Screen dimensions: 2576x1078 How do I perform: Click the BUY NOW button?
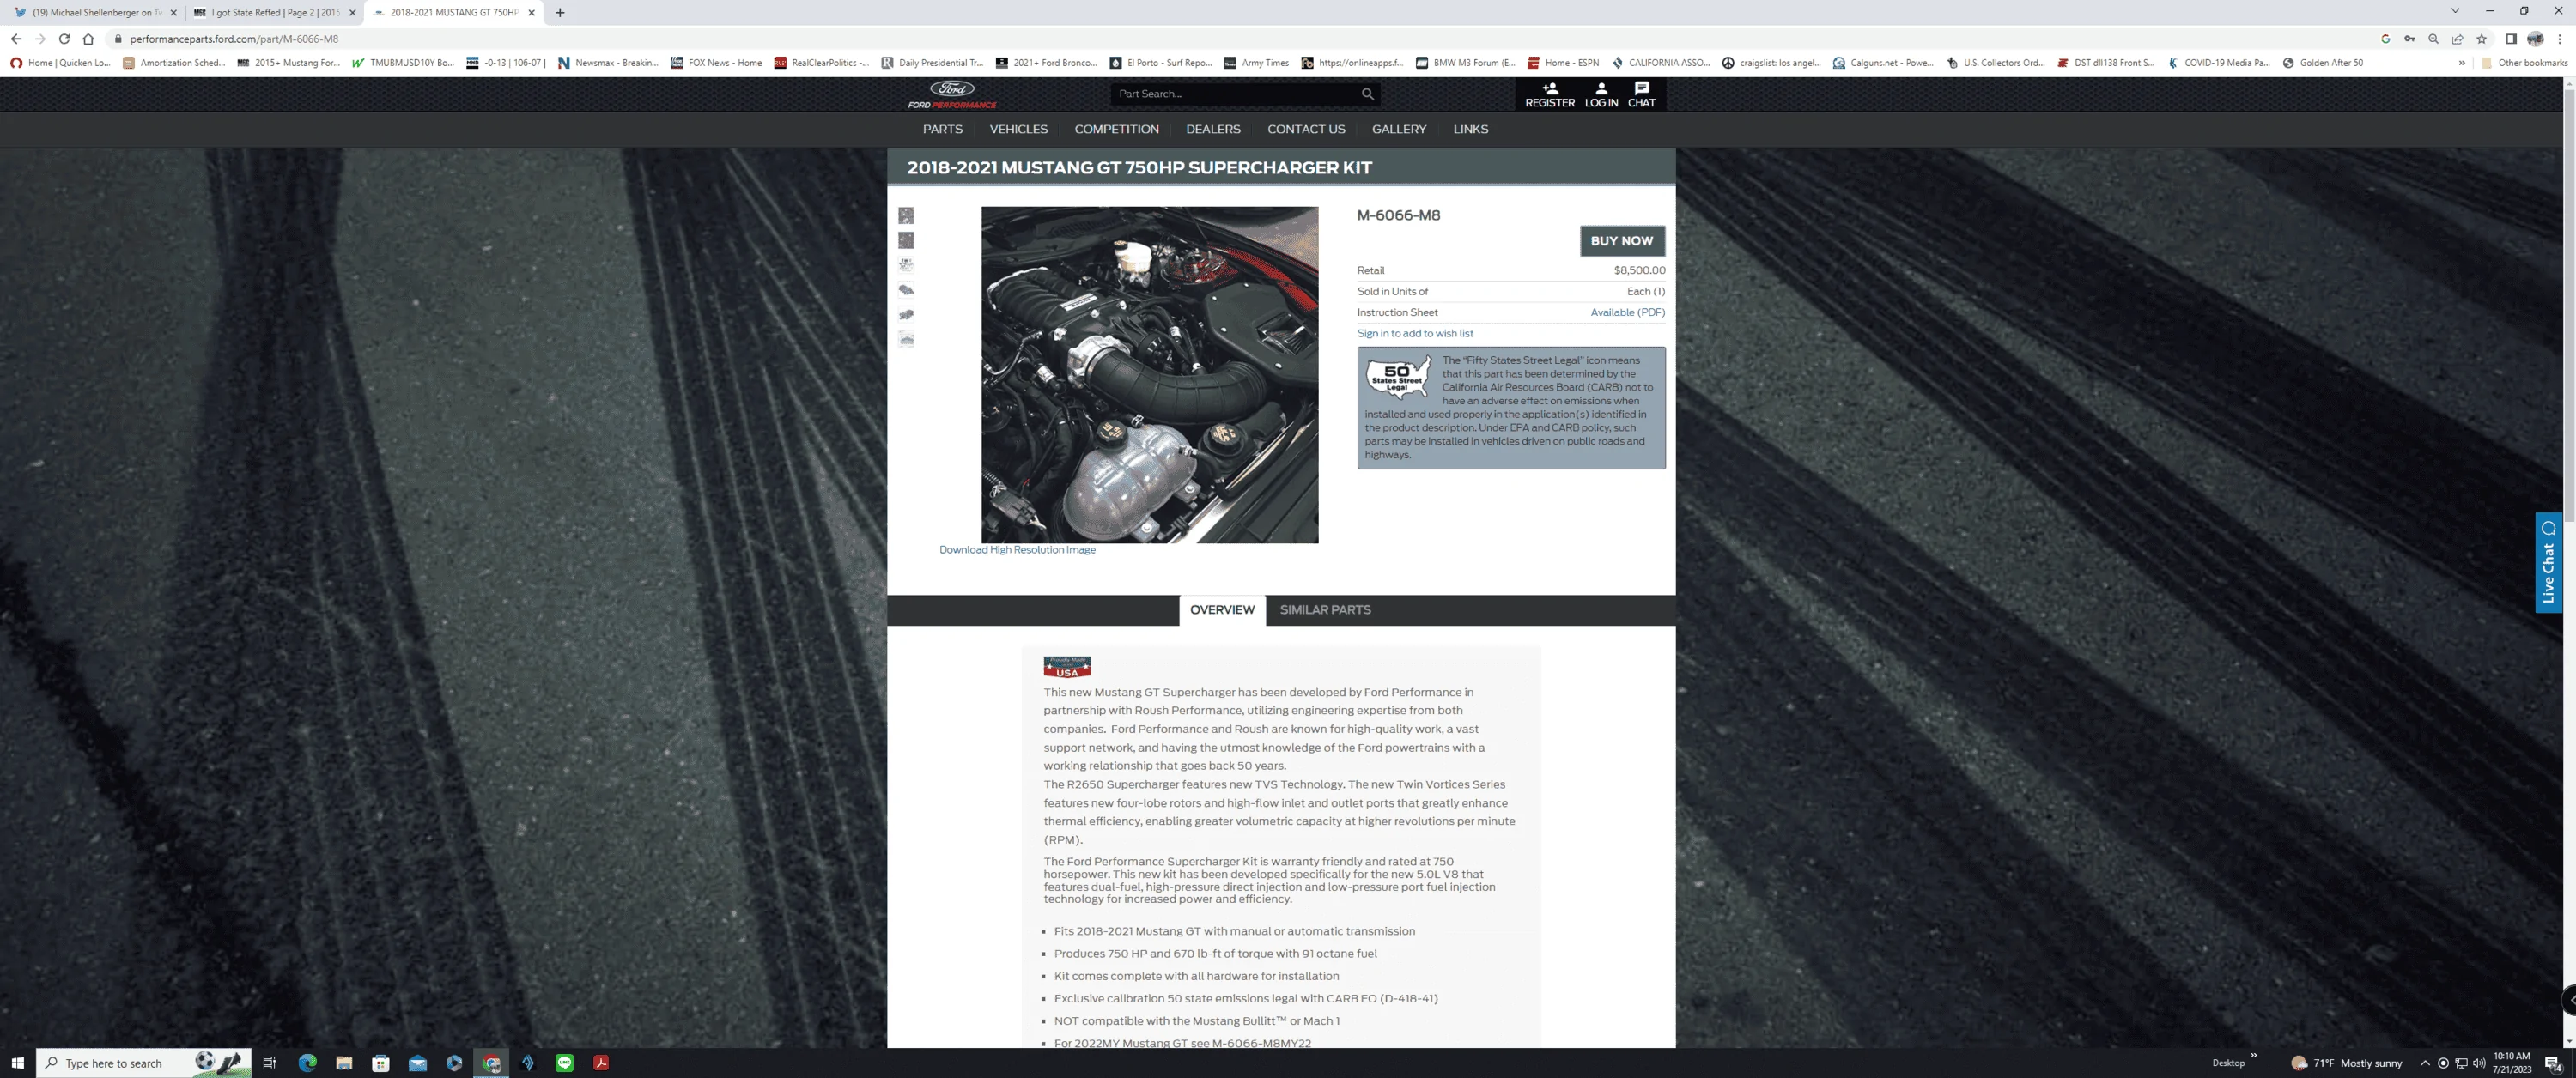point(1621,241)
